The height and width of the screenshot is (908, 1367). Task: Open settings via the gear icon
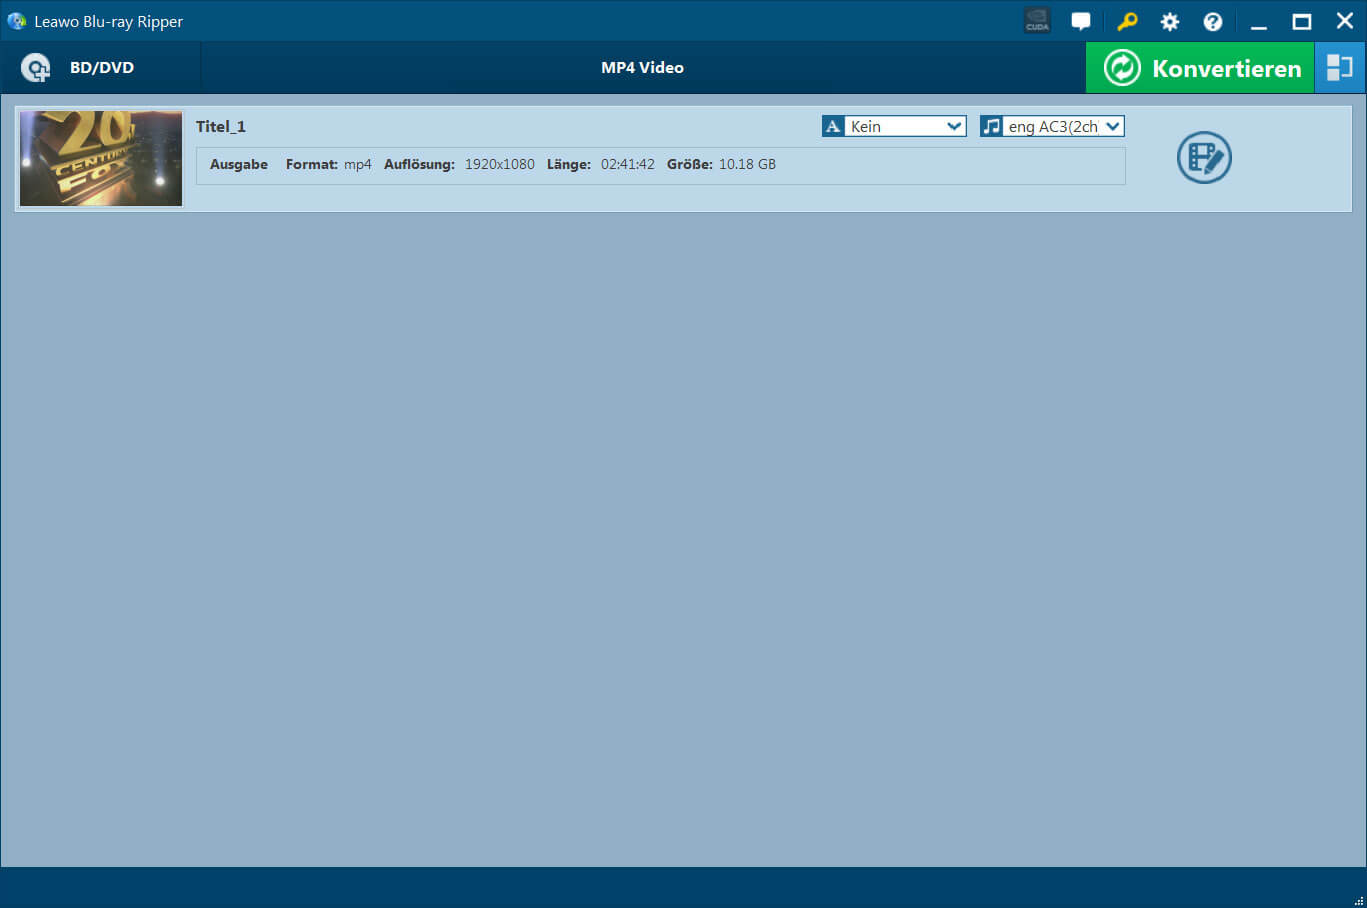pyautogui.click(x=1170, y=21)
